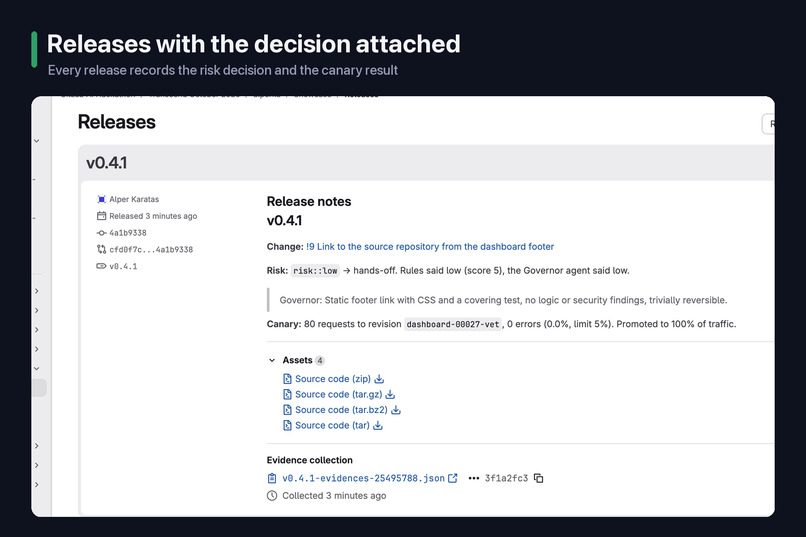Click the calendar icon by Released 3 minutes ago
Image resolution: width=806 pixels, height=537 pixels.
[101, 216]
